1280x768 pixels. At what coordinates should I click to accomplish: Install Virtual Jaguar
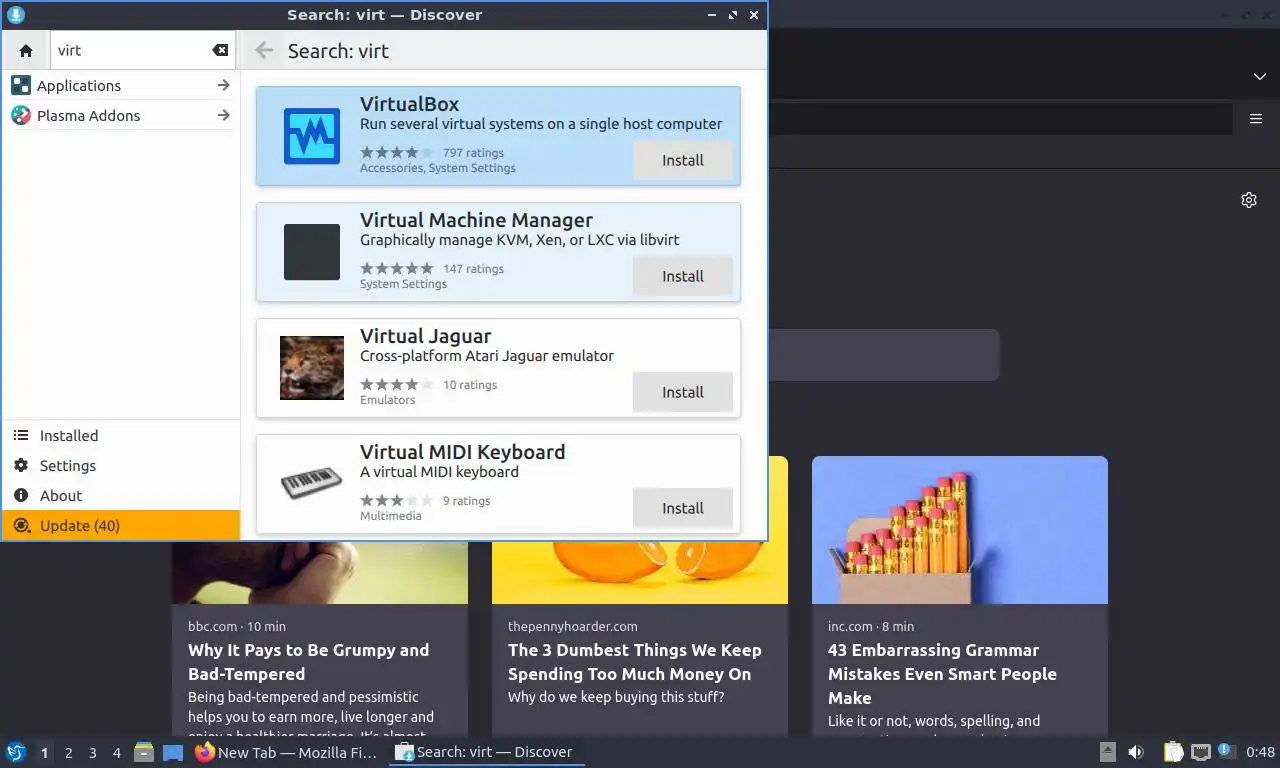[x=683, y=392]
